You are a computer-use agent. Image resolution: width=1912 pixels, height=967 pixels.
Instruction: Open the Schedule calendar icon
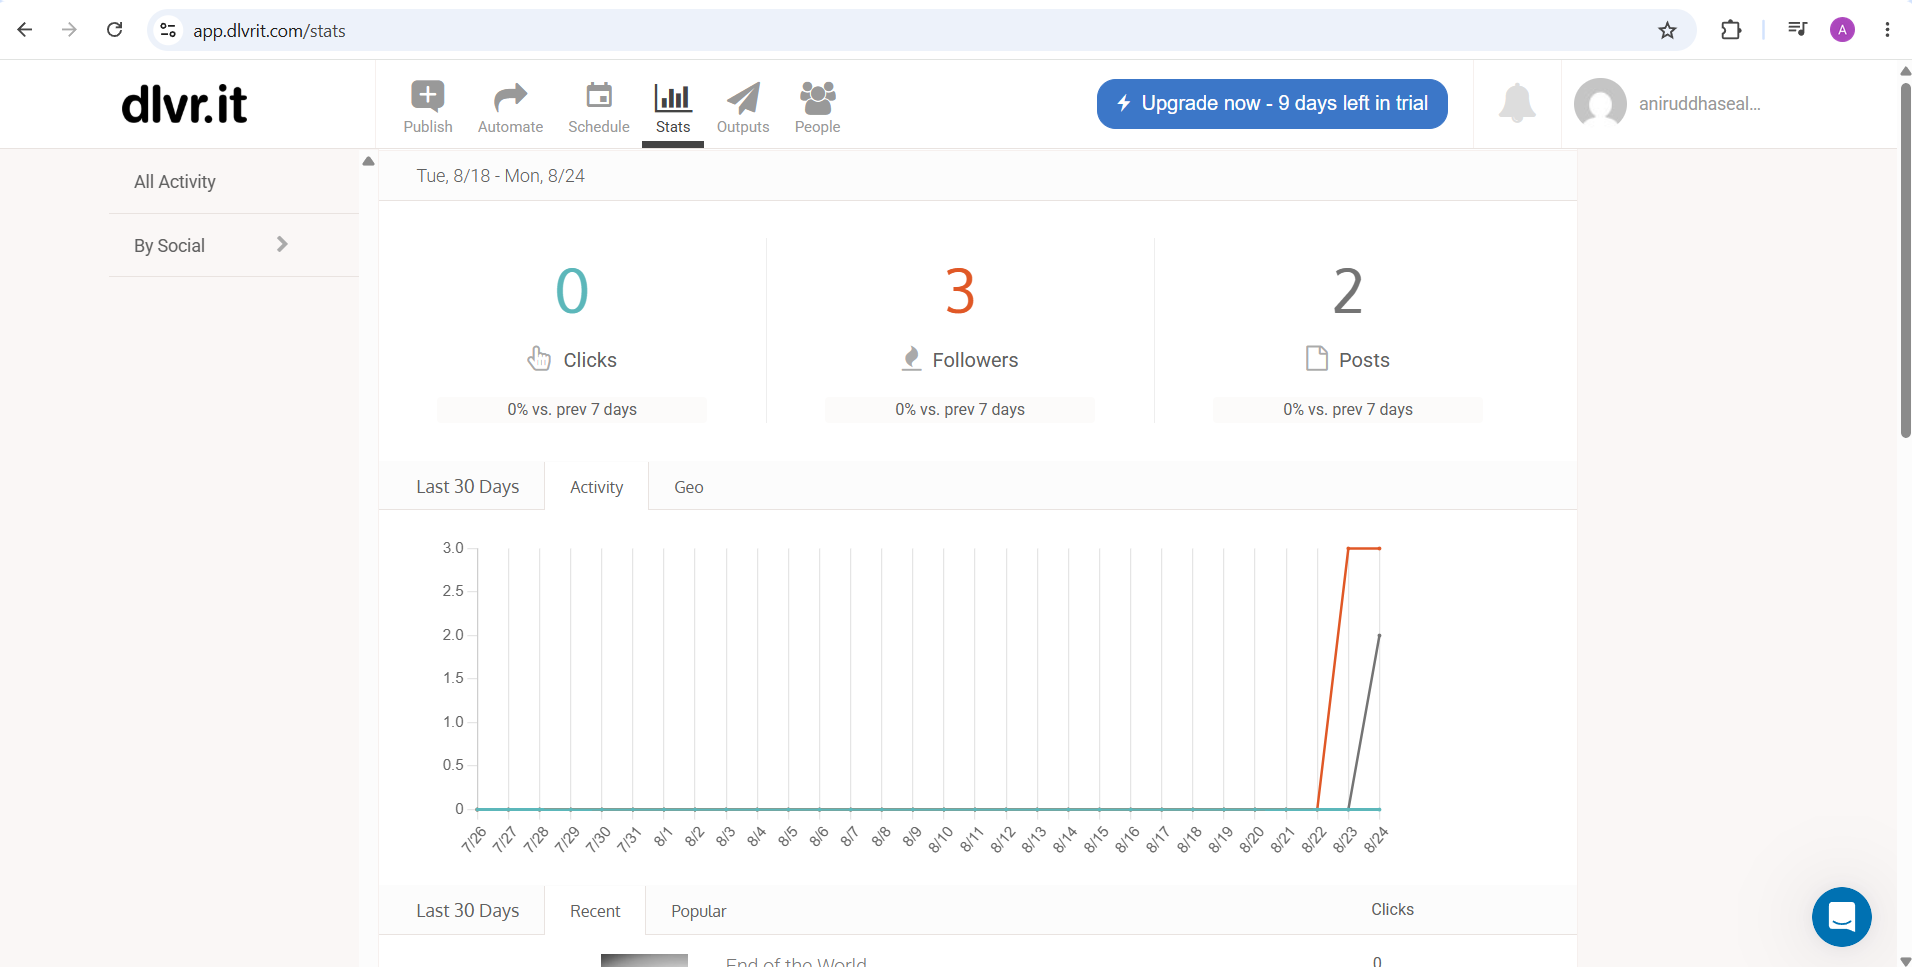tap(599, 96)
